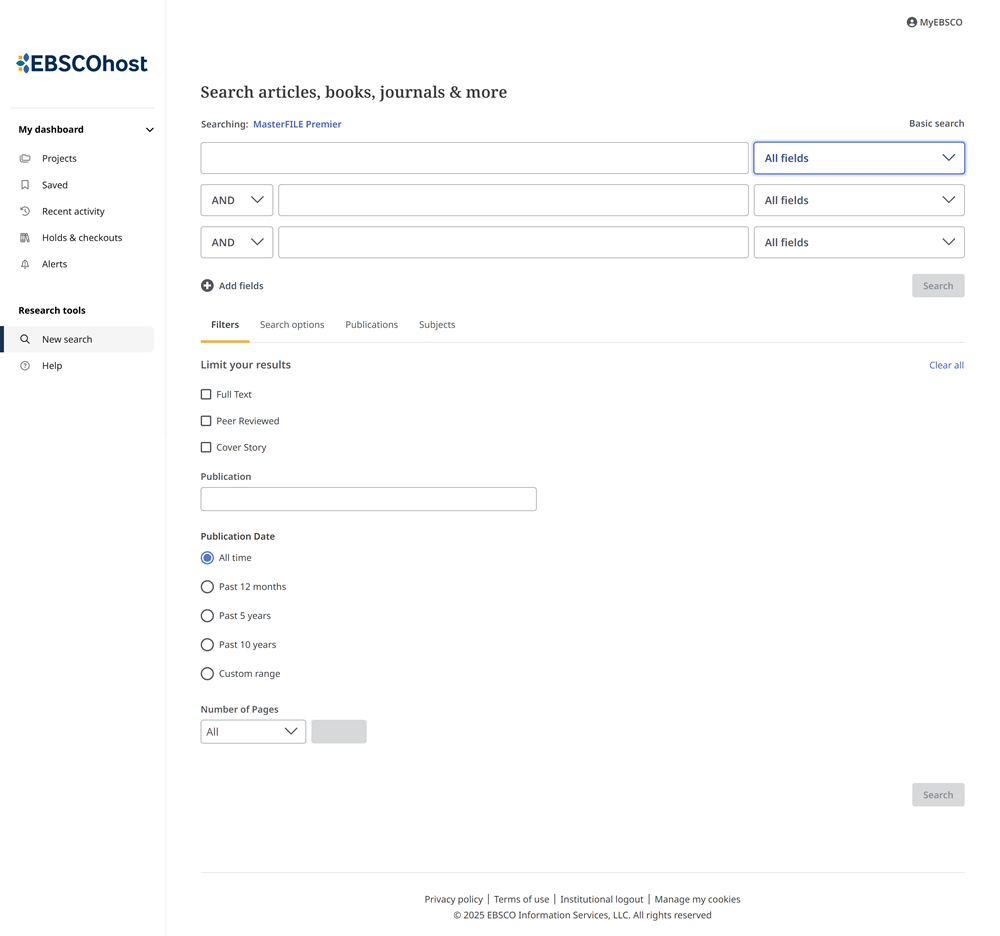Check the Peer Reviewed option

[x=206, y=421]
